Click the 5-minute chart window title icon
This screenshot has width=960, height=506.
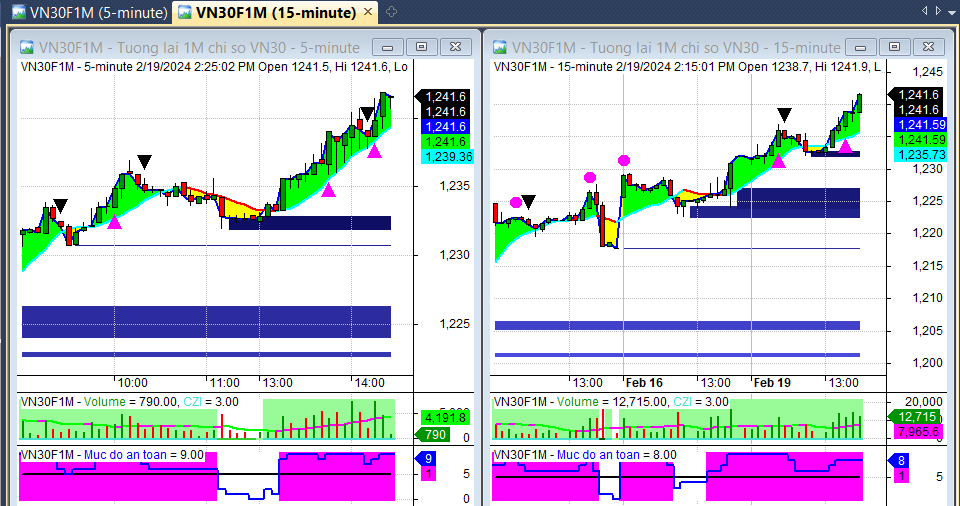tap(26, 47)
